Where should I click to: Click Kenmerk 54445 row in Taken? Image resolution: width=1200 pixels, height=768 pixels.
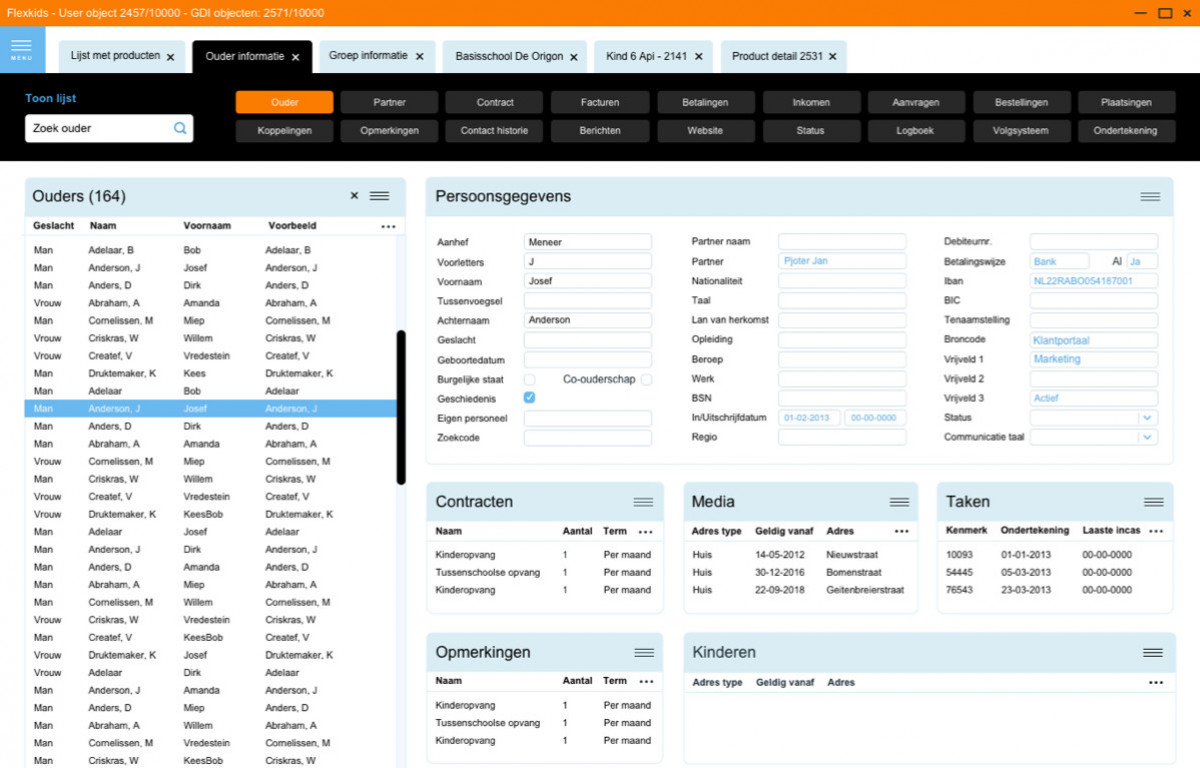click(x=1055, y=573)
